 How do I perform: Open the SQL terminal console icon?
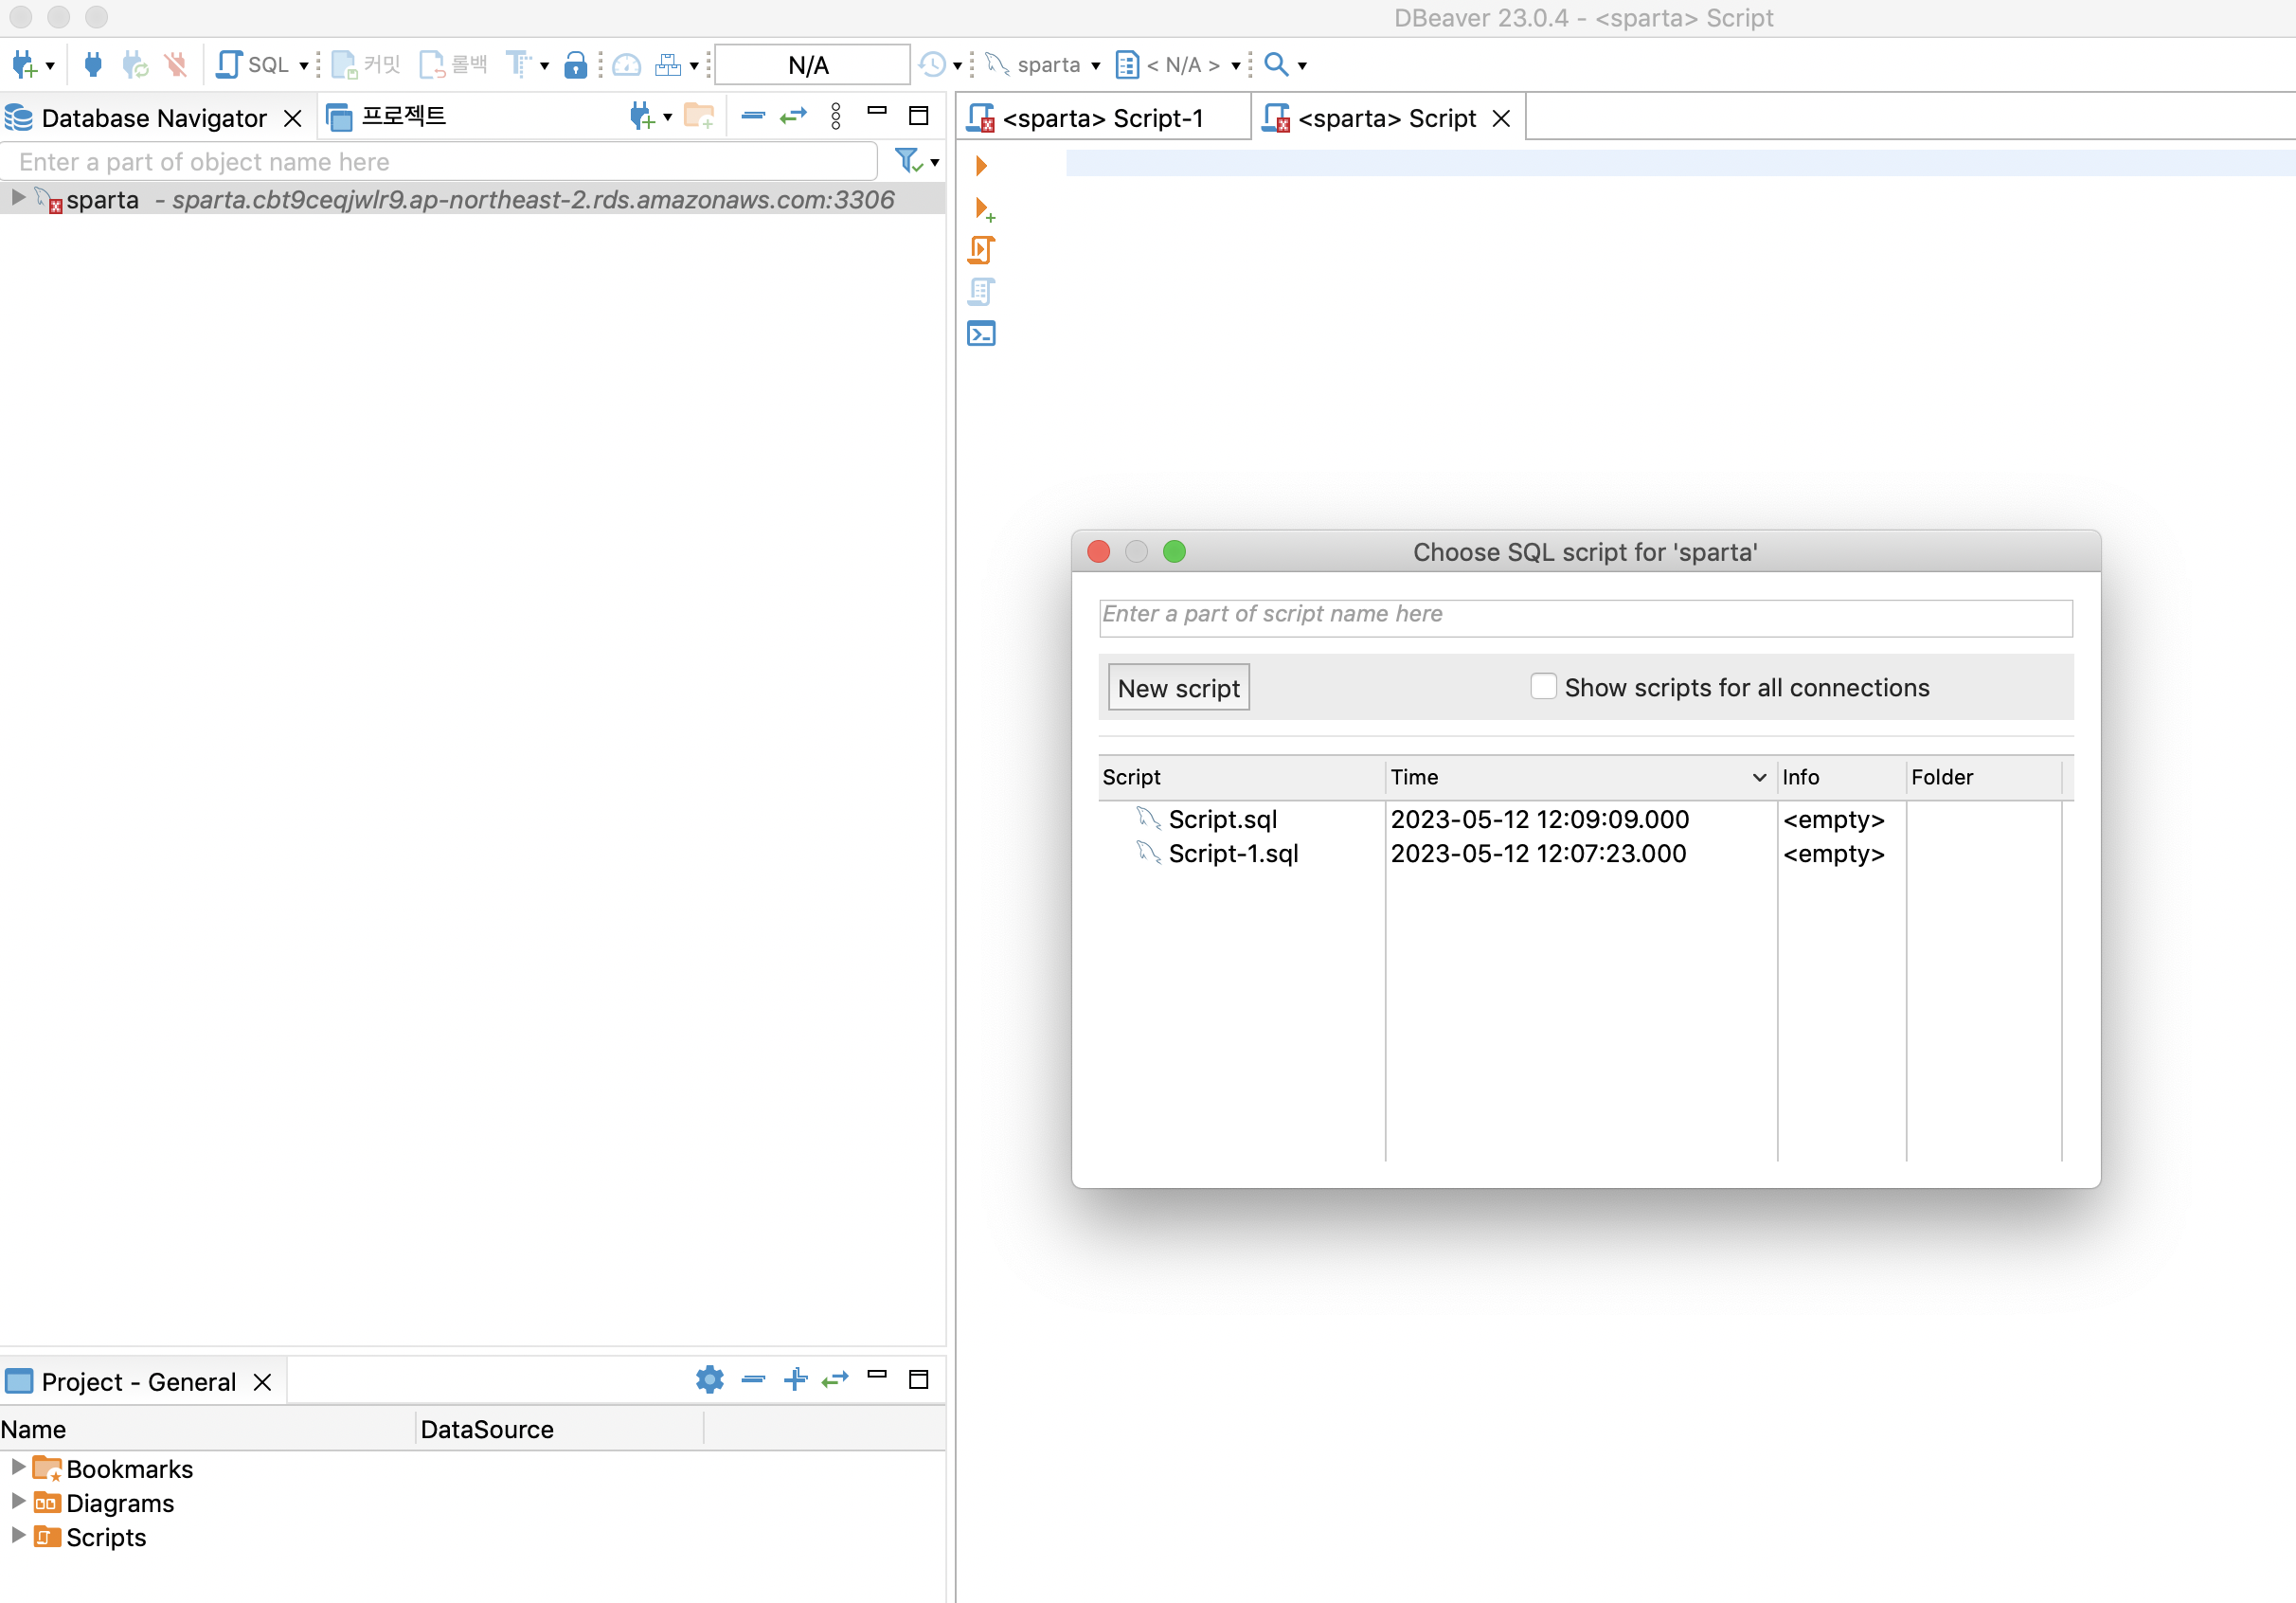tap(981, 334)
